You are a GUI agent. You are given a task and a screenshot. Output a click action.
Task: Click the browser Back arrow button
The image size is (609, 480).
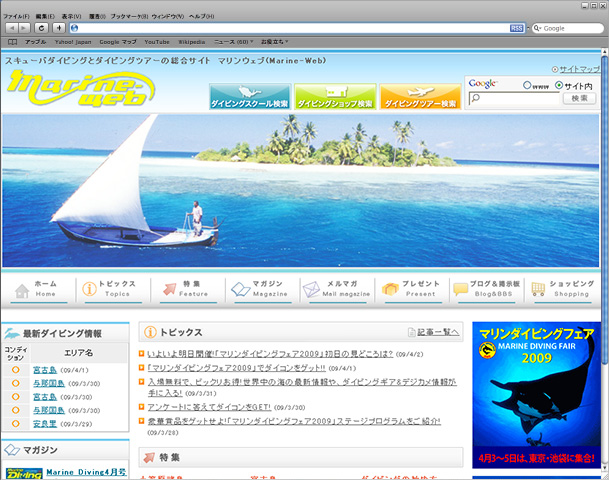pos(12,28)
